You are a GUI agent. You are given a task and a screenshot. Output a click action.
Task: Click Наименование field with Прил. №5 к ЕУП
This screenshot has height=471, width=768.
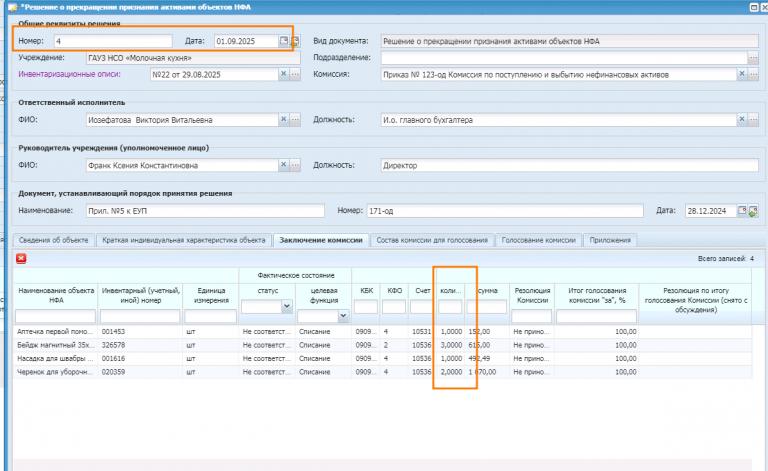click(205, 211)
